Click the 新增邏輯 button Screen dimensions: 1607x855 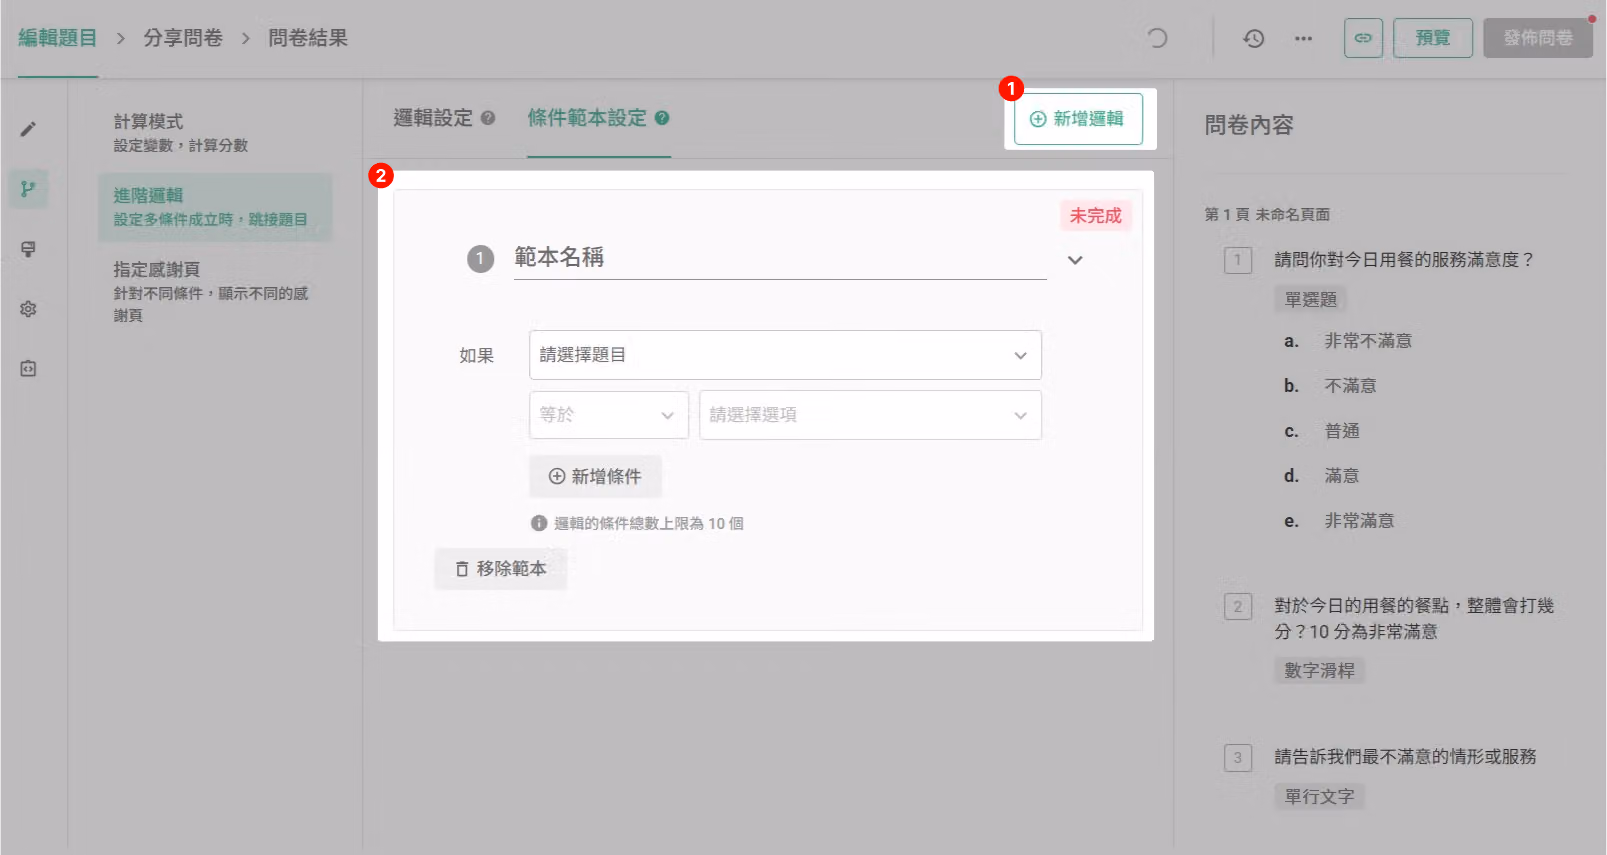[1078, 119]
